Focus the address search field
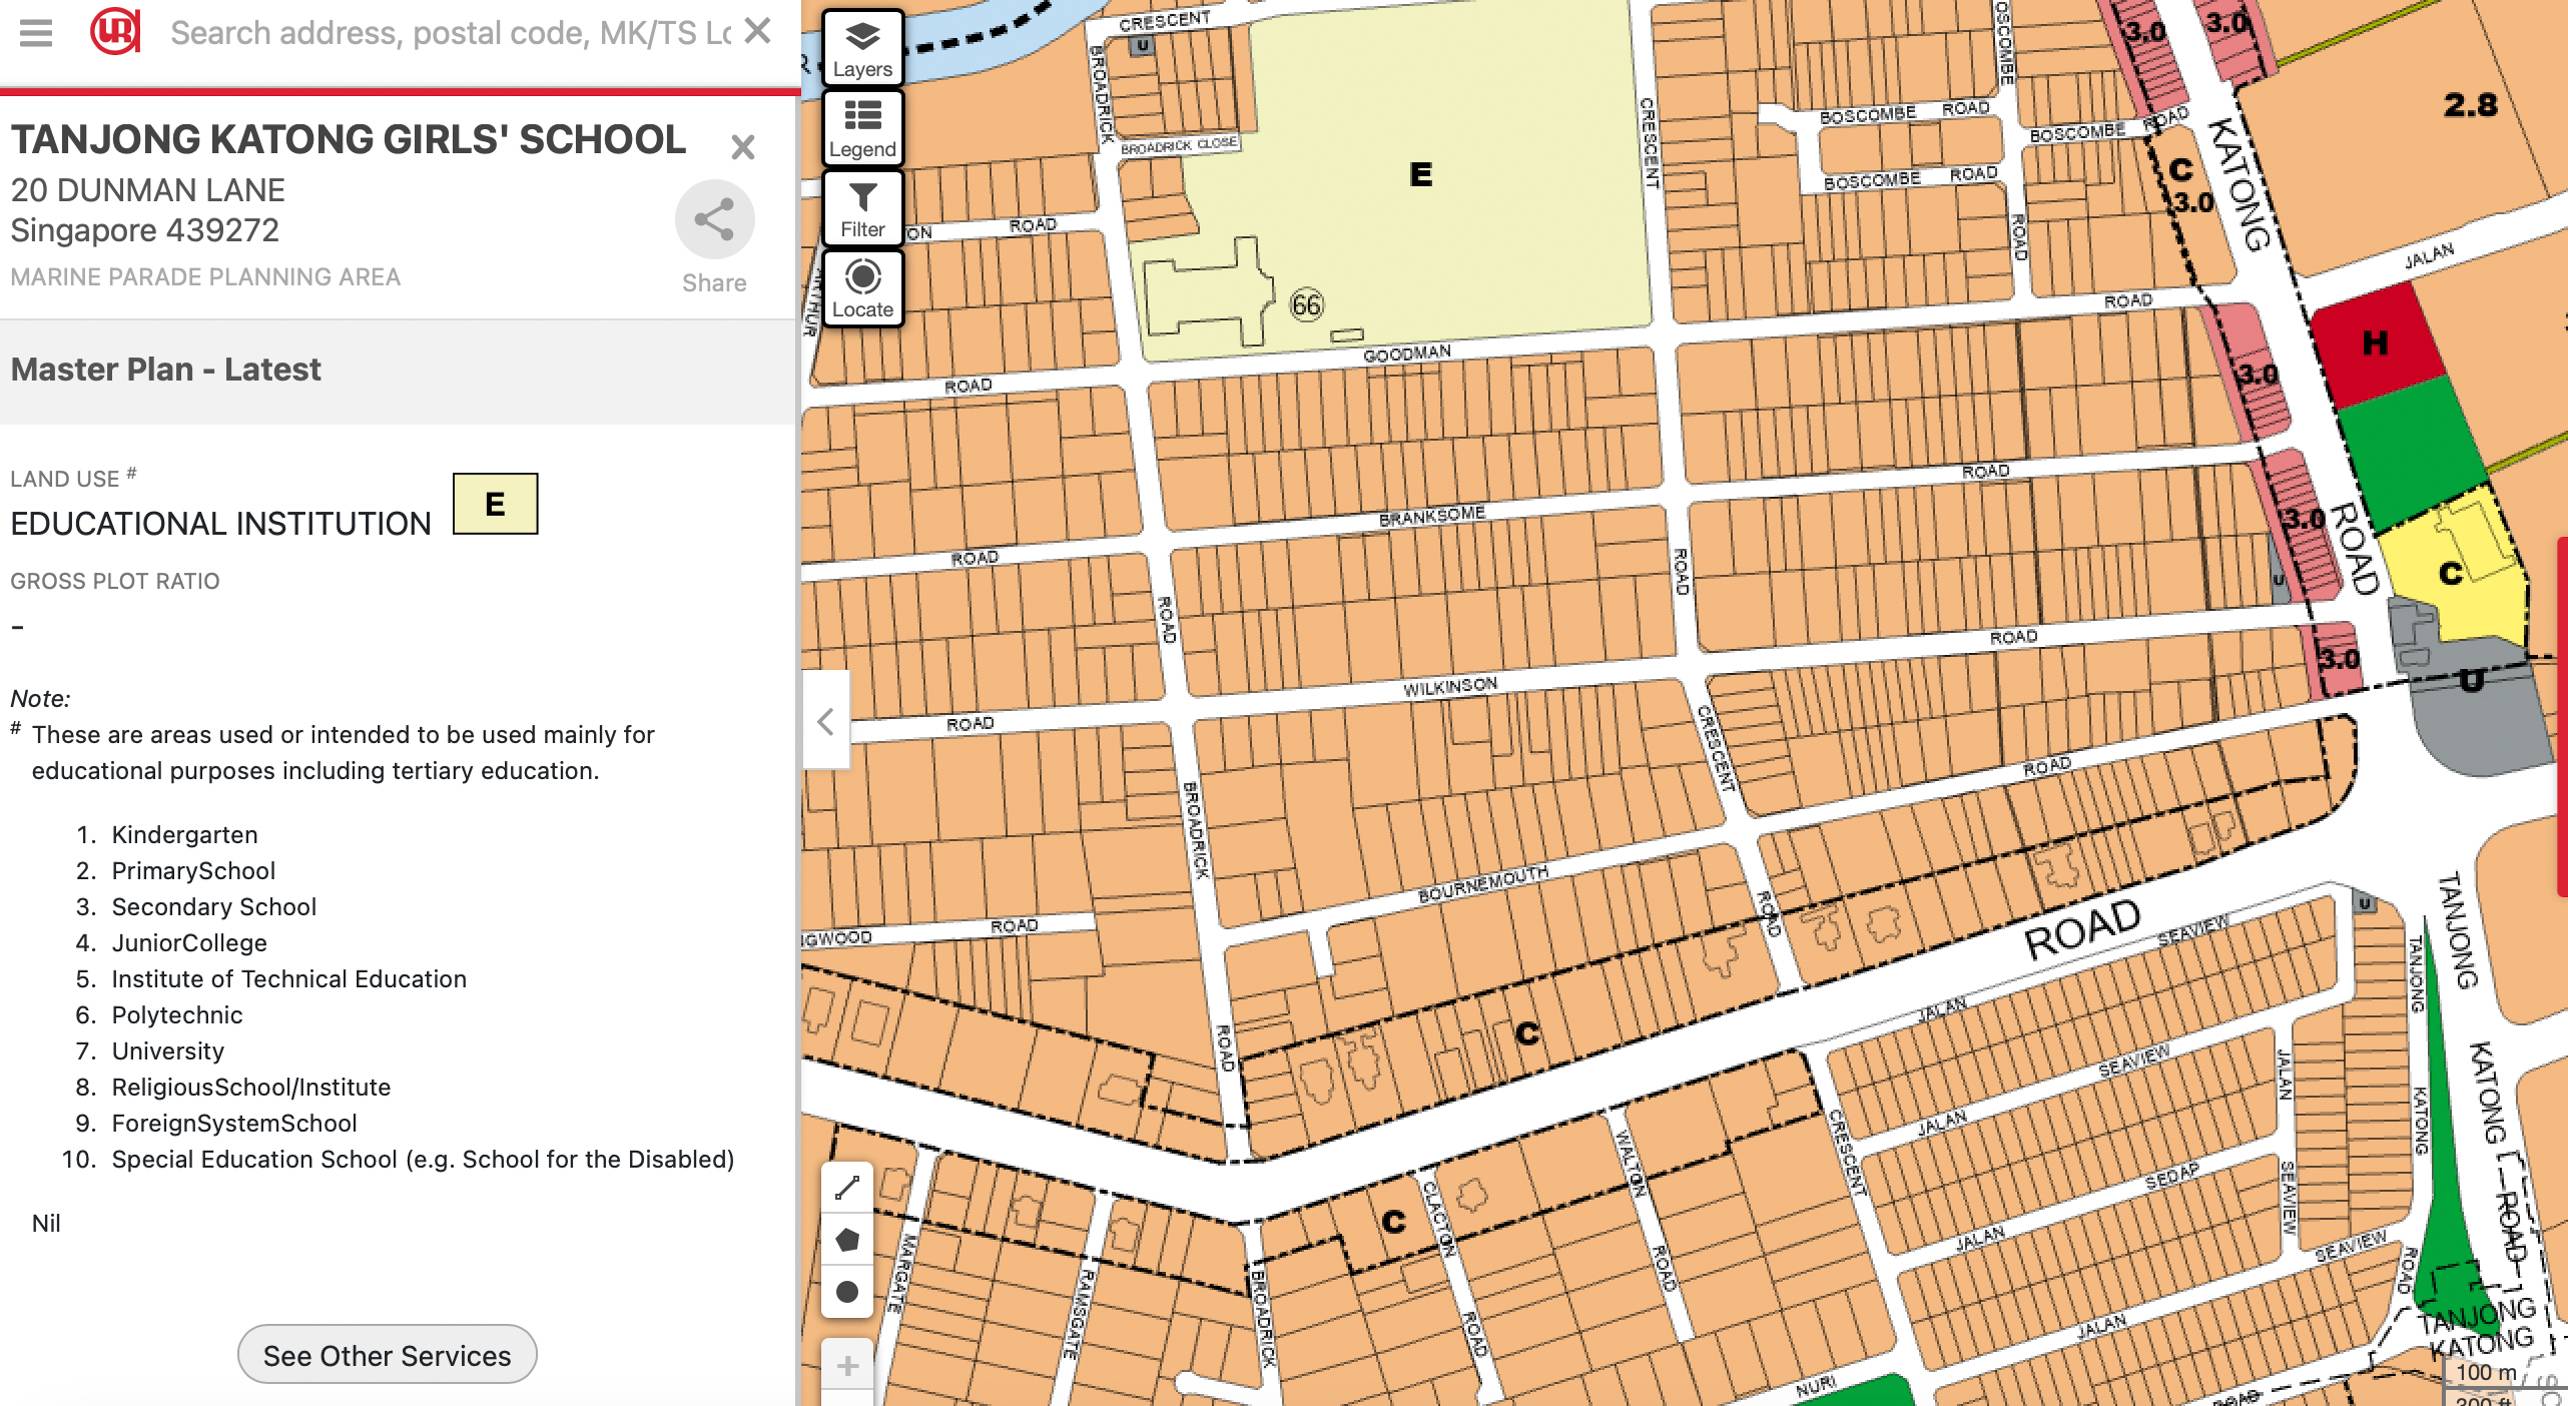The height and width of the screenshot is (1406, 2568). click(450, 33)
